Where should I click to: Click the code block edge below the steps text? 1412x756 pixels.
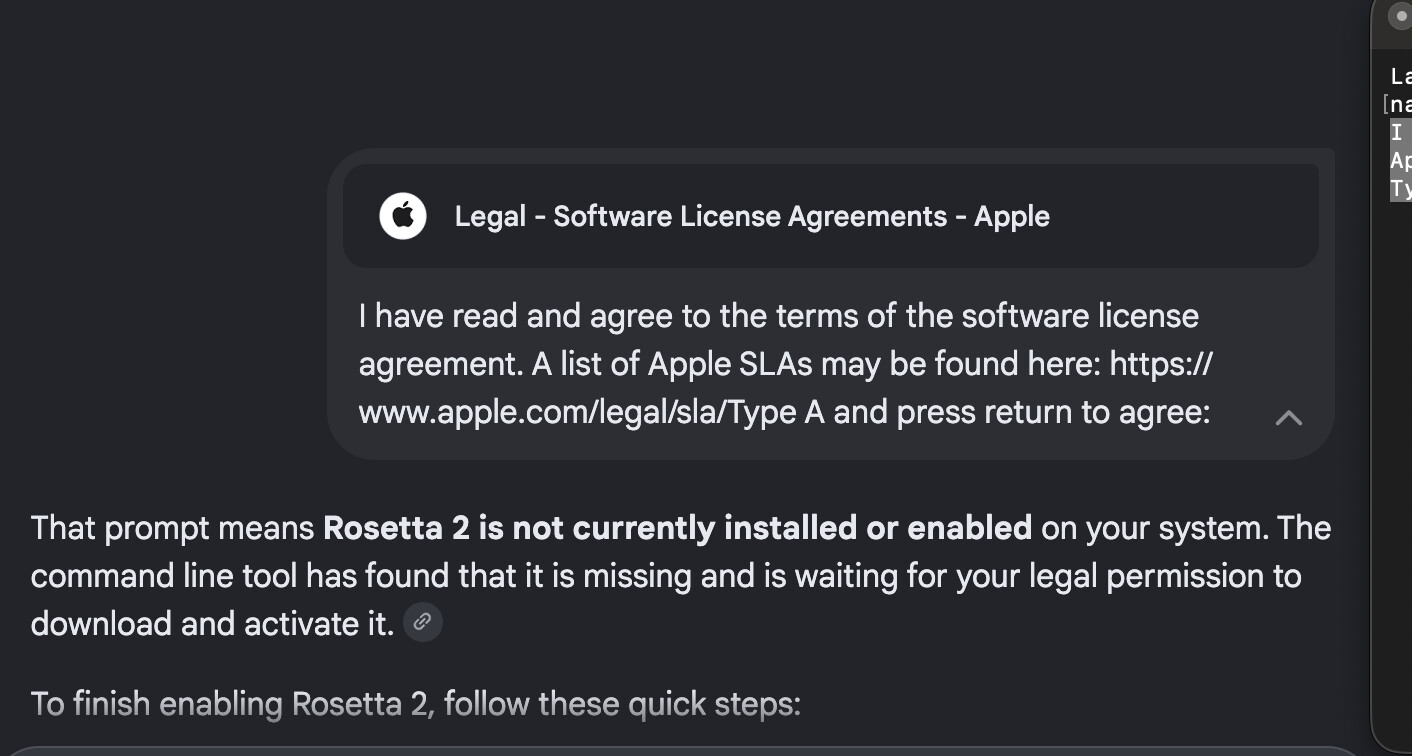(685, 750)
